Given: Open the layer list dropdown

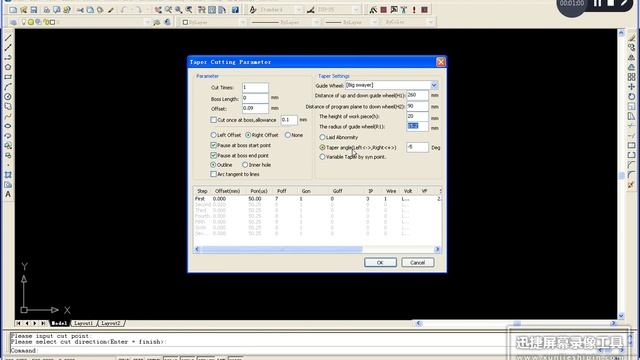Looking at the screenshot, I should [x=147, y=22].
